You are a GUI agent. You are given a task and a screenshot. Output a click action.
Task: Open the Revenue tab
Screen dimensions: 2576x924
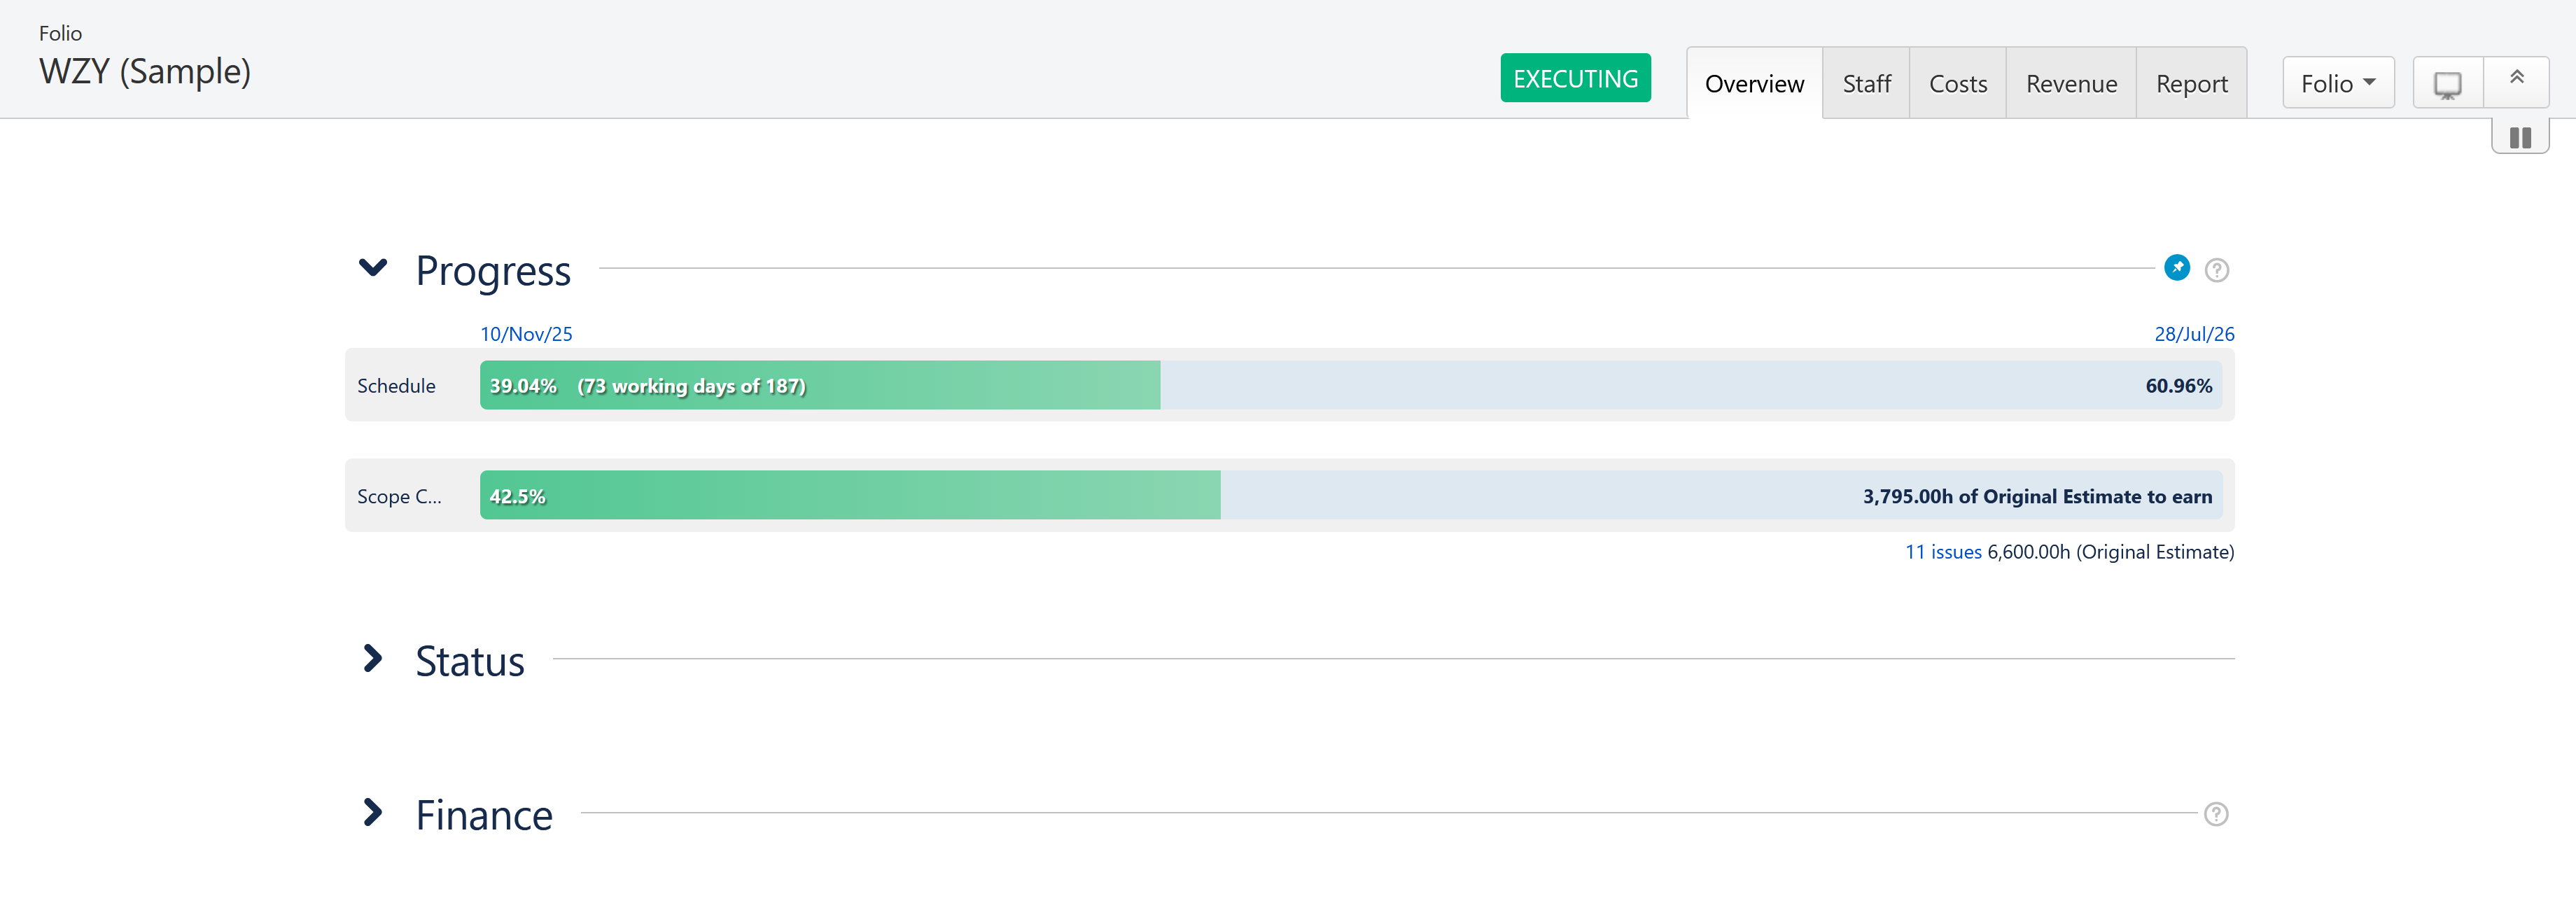(2071, 84)
